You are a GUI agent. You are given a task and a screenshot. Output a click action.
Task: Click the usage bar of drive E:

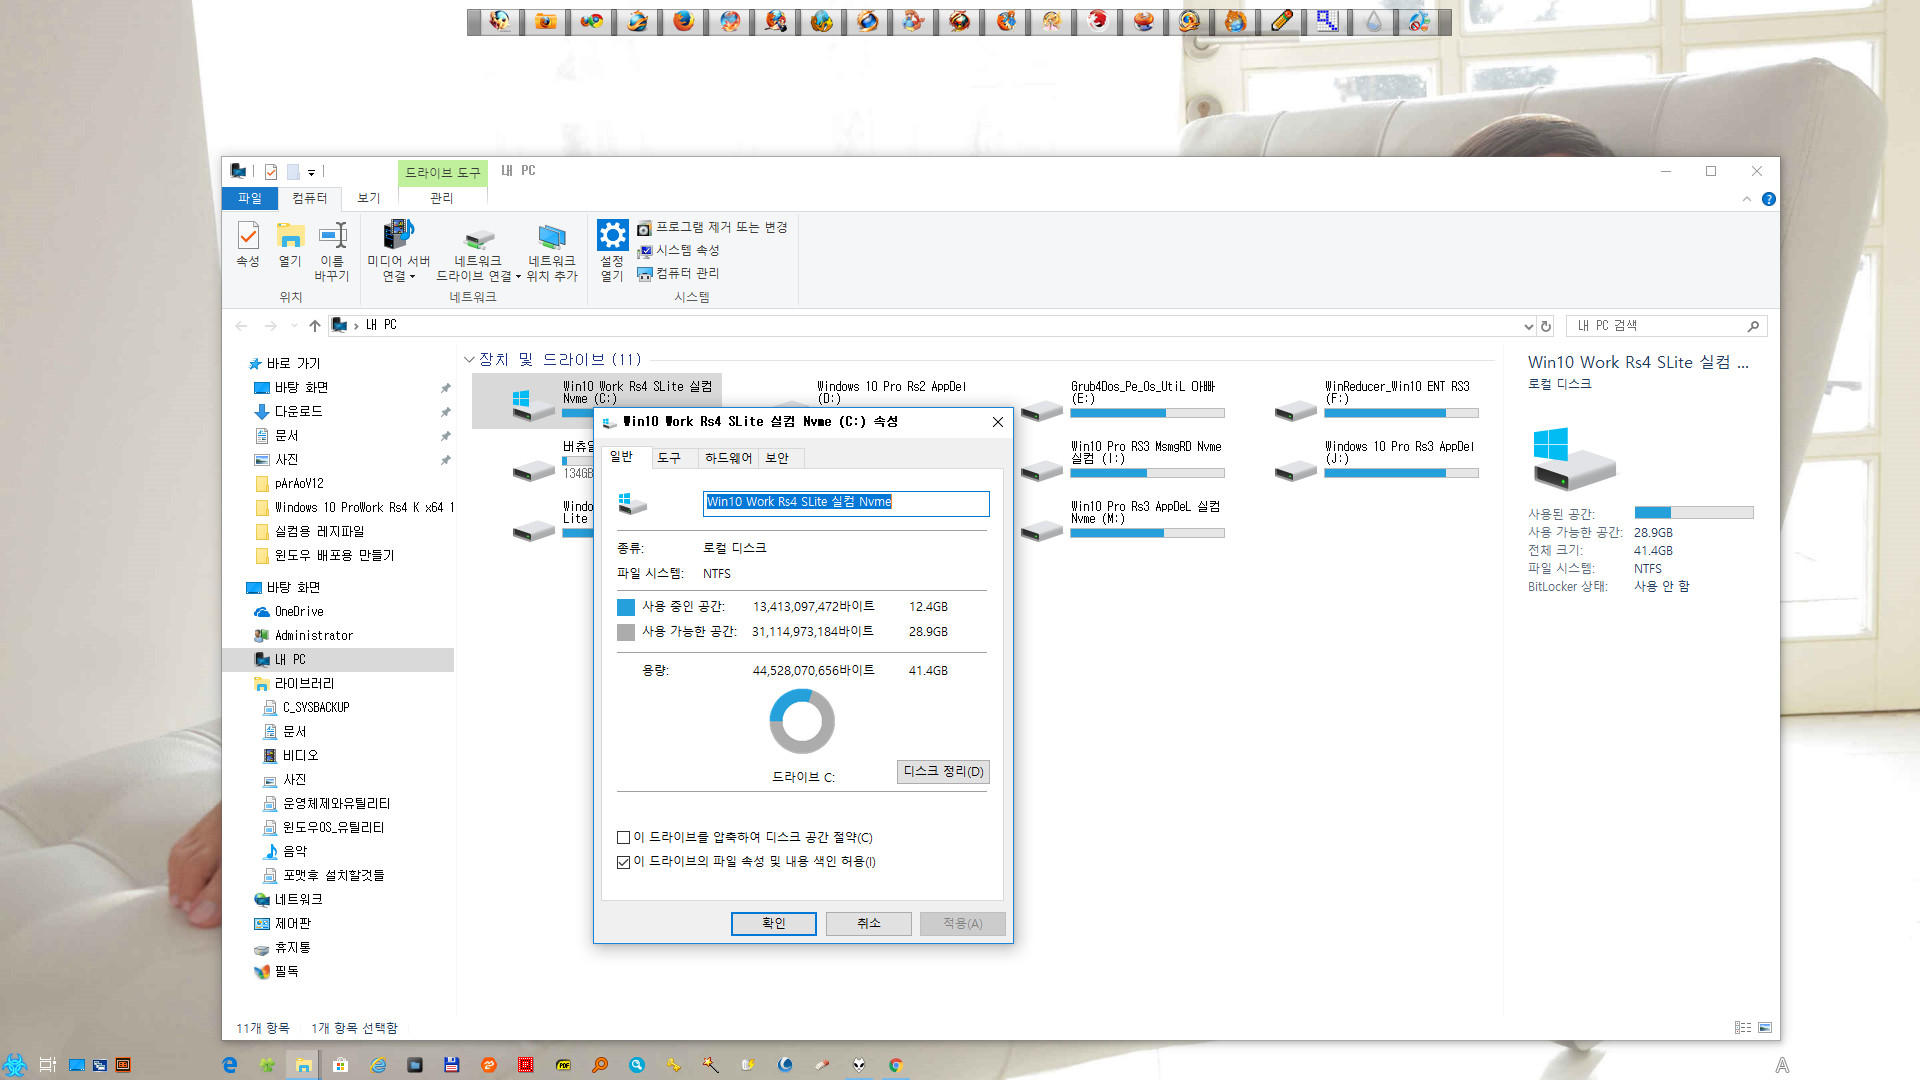tap(1147, 413)
